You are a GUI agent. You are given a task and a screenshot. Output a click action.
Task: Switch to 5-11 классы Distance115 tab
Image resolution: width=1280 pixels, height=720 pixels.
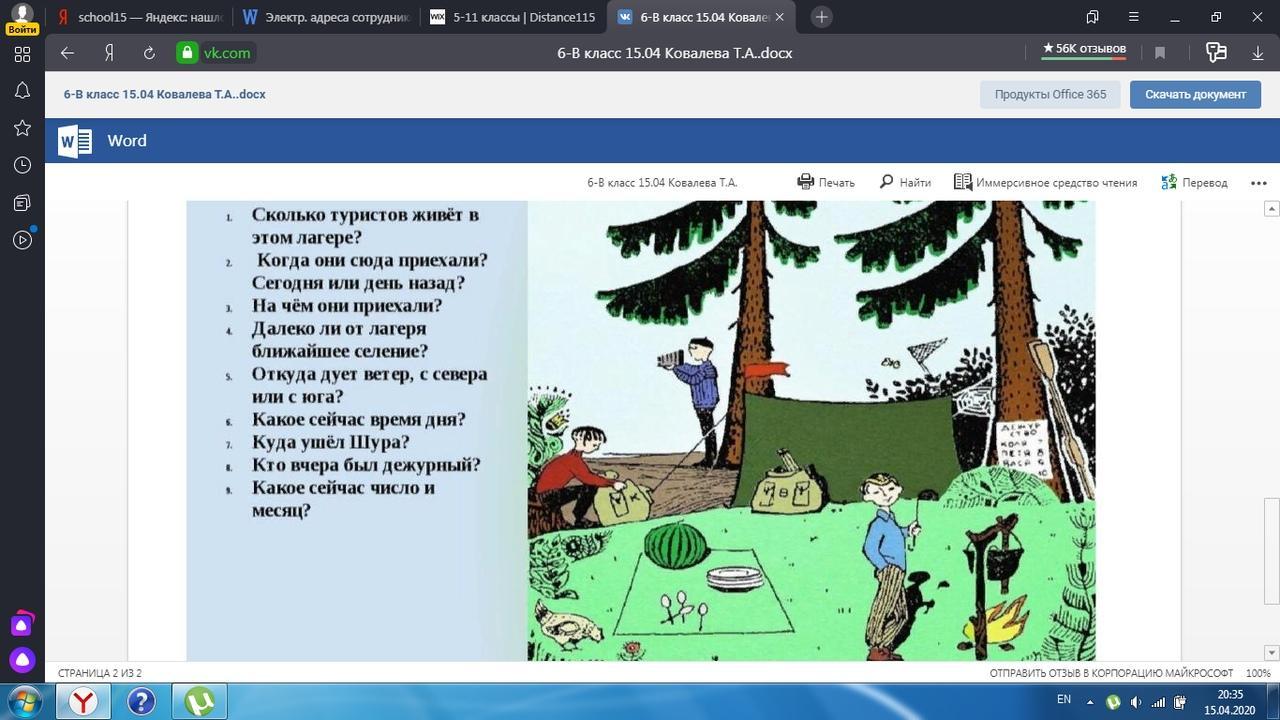512,17
